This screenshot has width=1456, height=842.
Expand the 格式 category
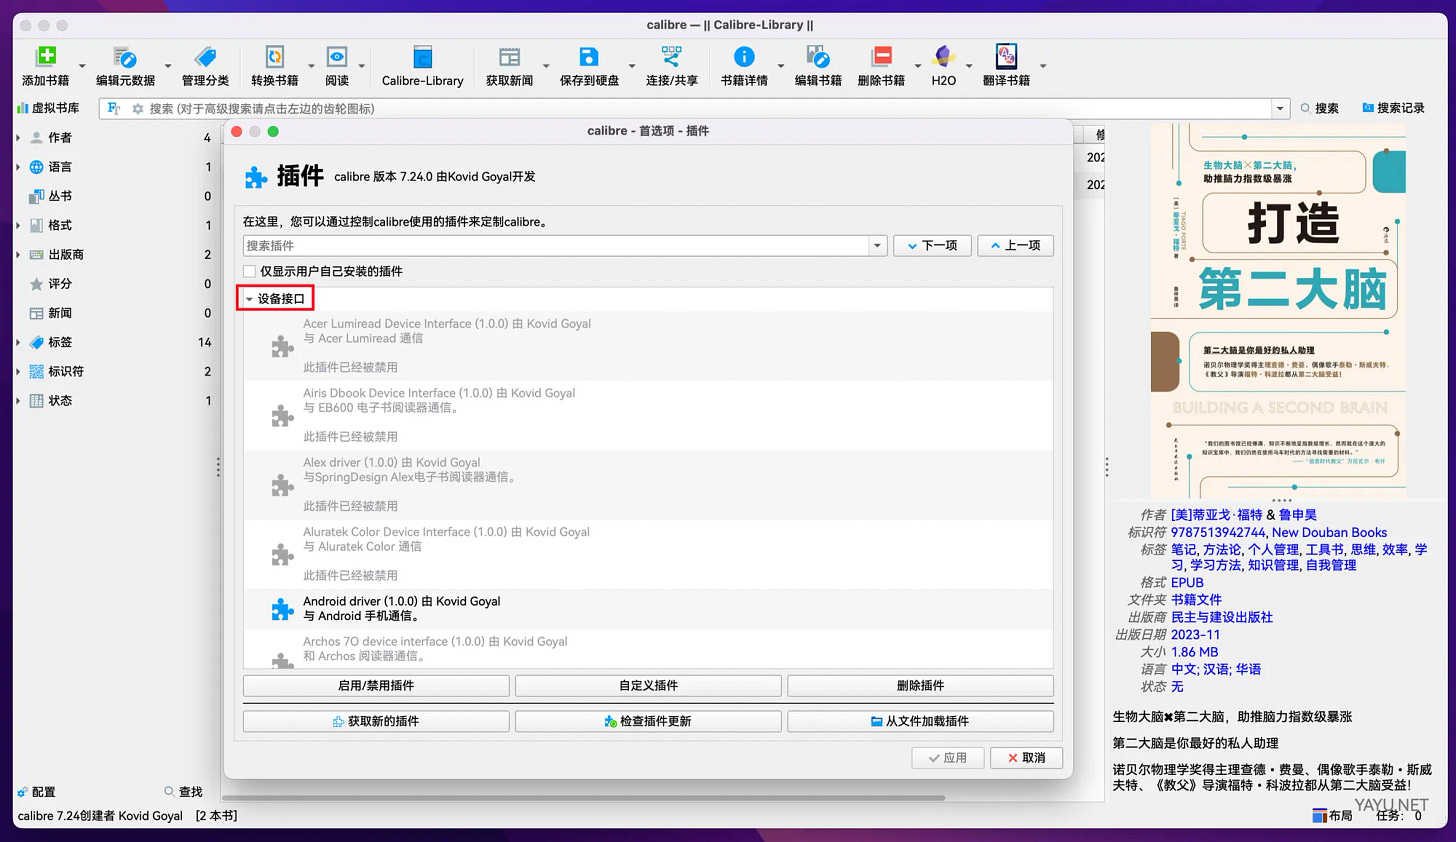click(19, 226)
